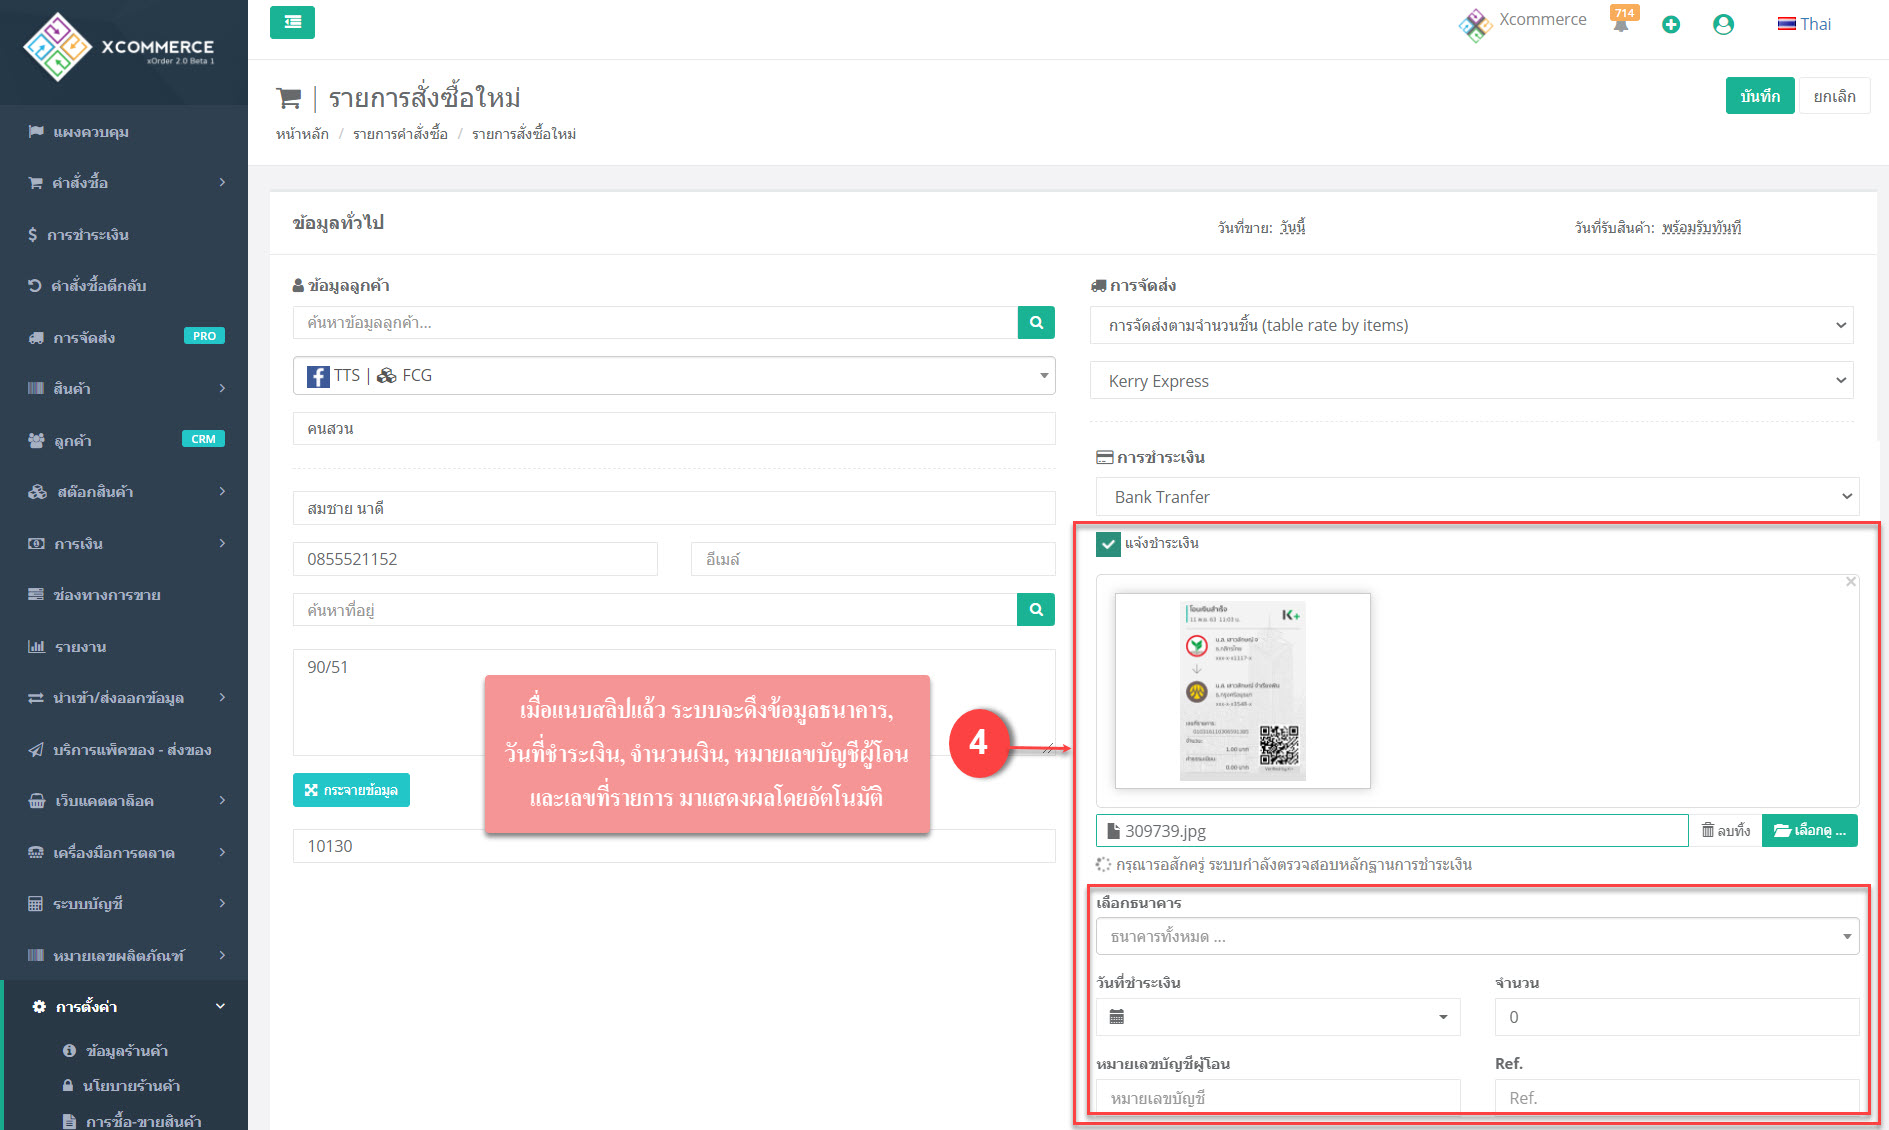Image resolution: width=1889 pixels, height=1130 pixels.
Task: Click the คนสวน name field
Action: (674, 429)
